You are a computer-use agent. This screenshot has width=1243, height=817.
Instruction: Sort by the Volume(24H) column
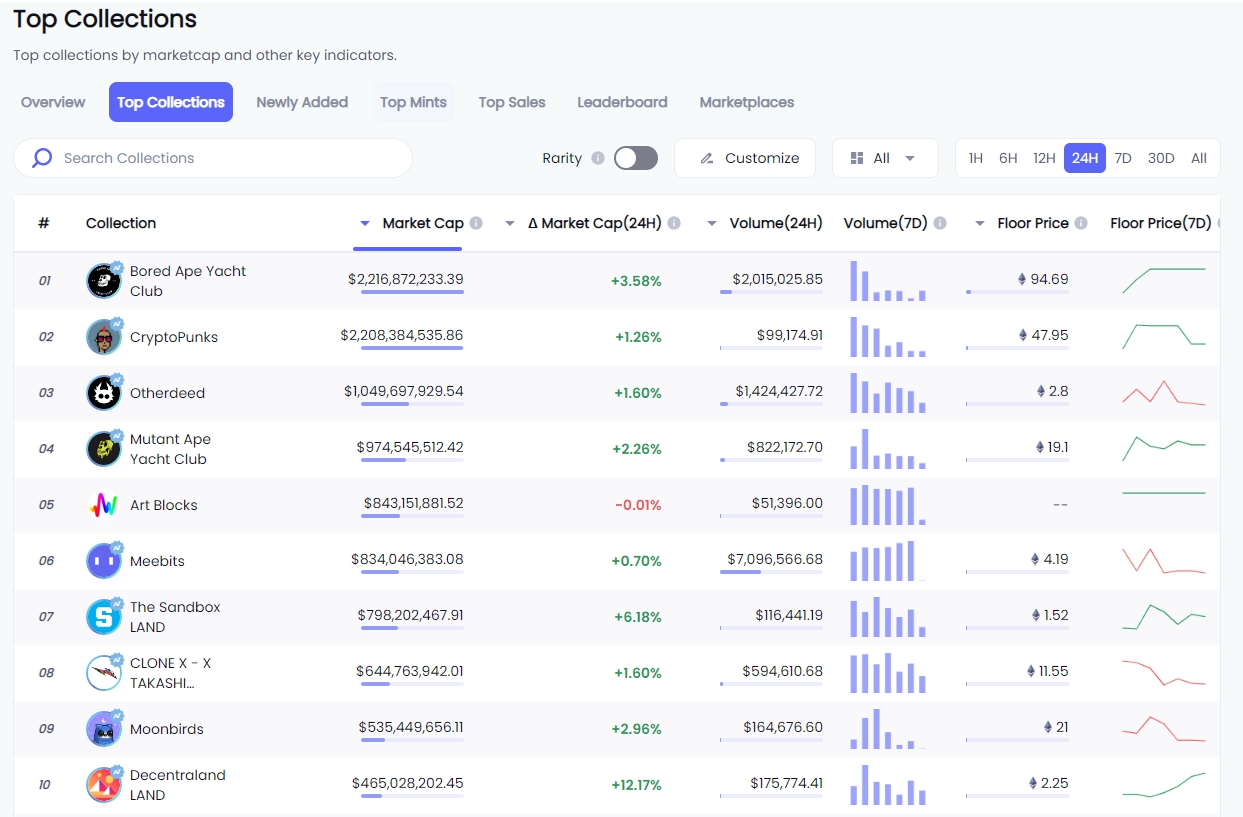776,223
